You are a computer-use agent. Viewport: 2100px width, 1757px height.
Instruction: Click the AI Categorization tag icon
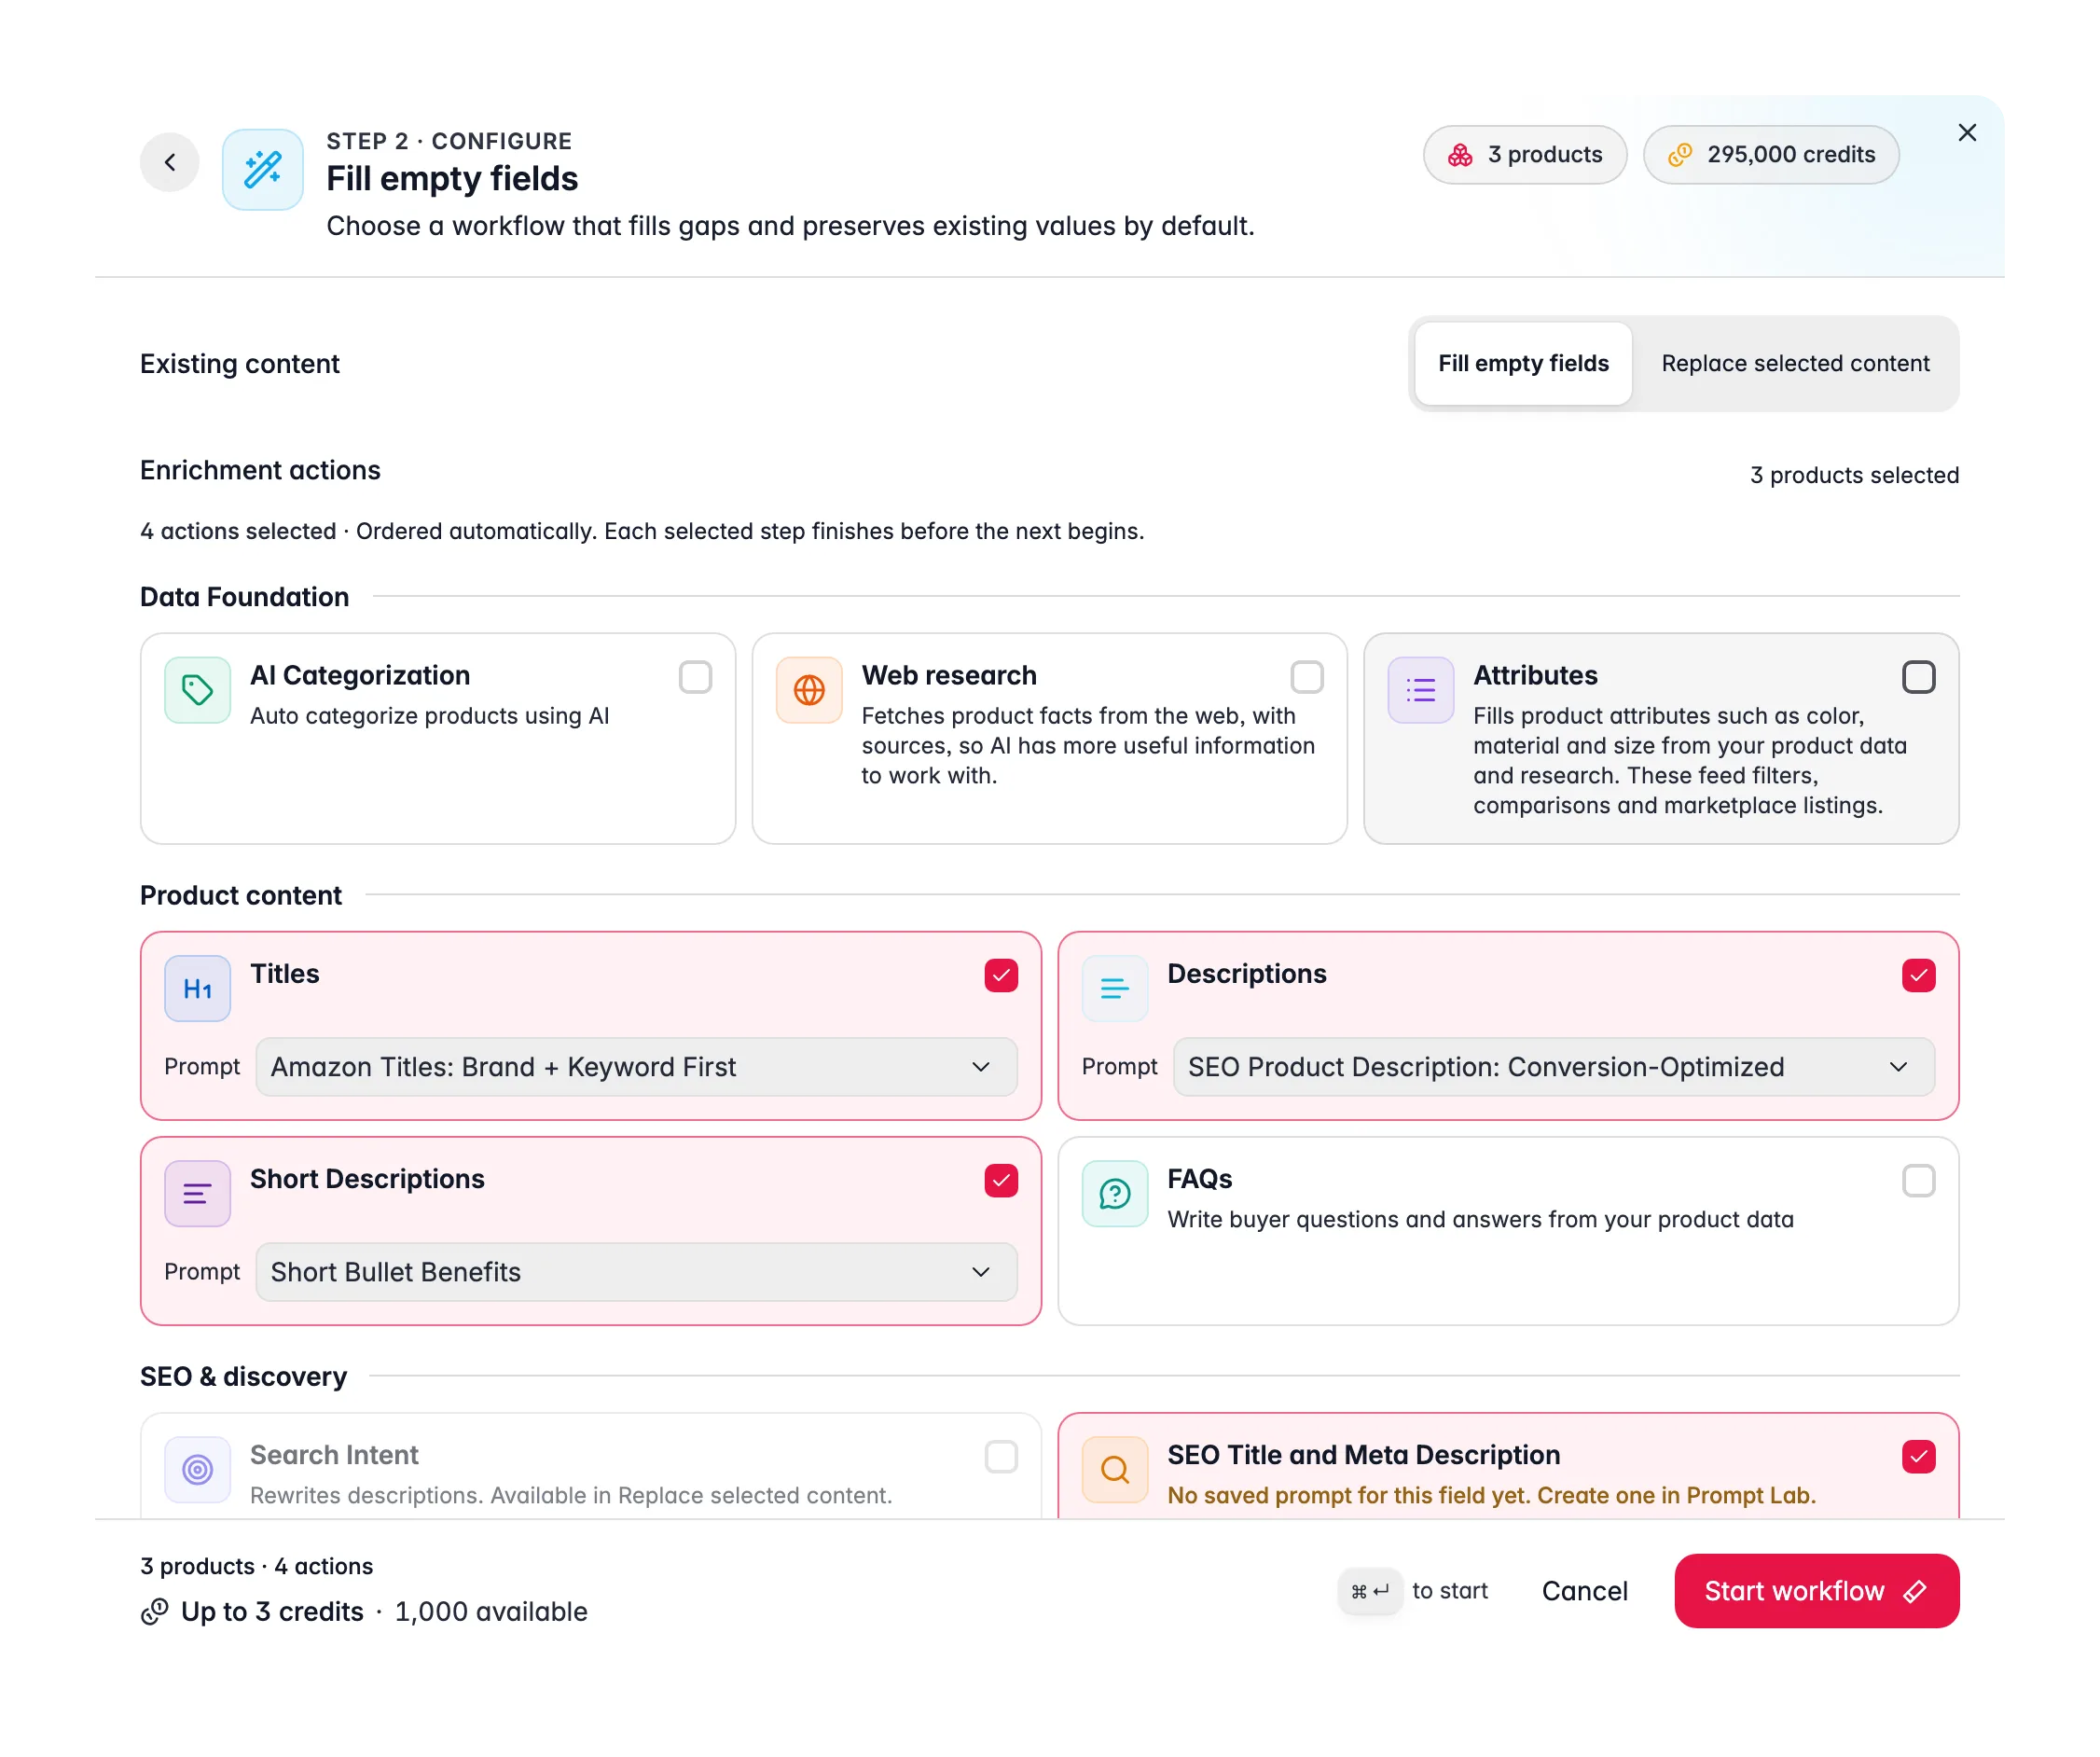tap(198, 690)
